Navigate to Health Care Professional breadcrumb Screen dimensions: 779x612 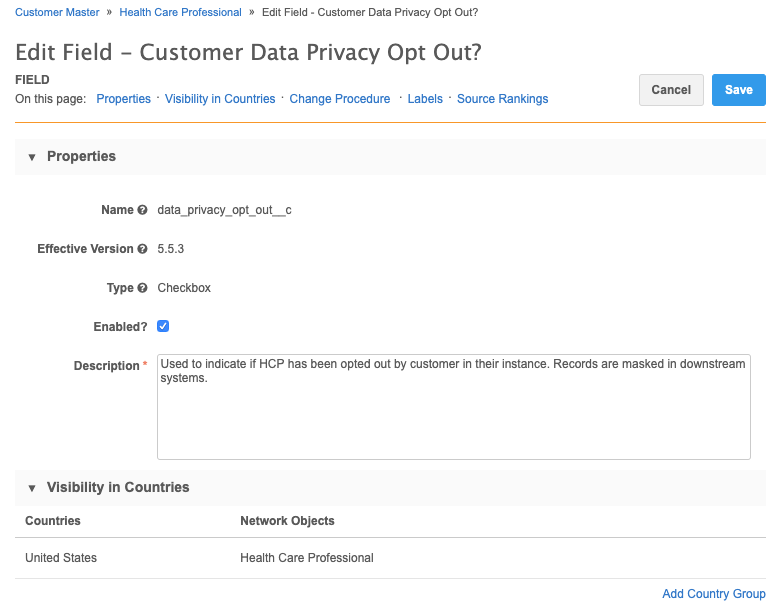tap(180, 12)
